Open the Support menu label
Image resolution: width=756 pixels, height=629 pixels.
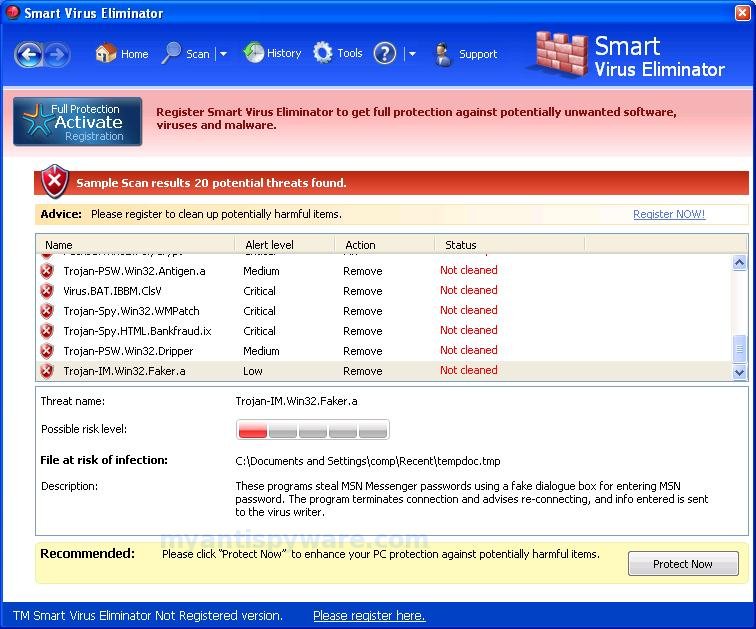pyautogui.click(x=478, y=54)
